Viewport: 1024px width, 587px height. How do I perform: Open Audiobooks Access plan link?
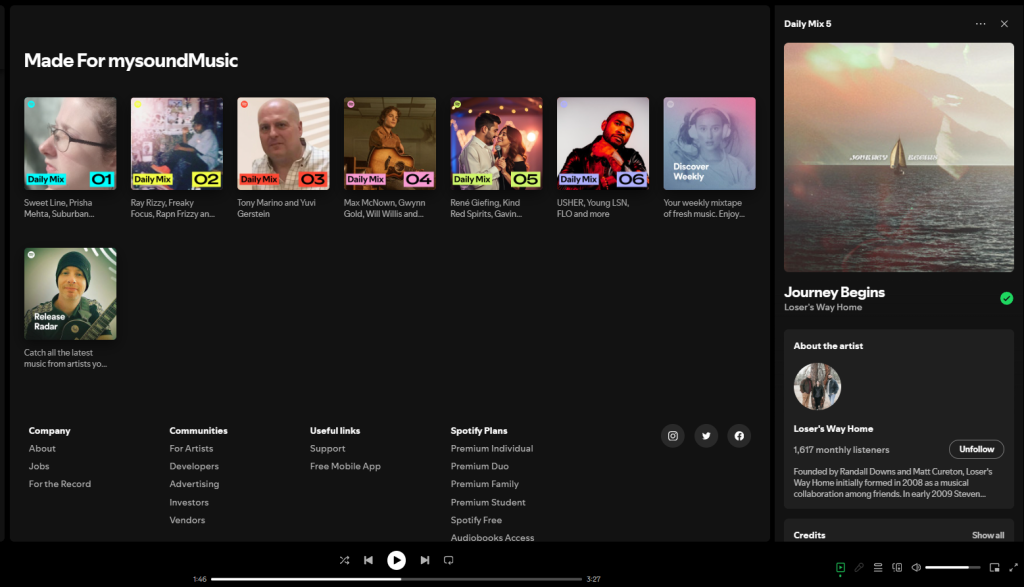pyautogui.click(x=492, y=537)
